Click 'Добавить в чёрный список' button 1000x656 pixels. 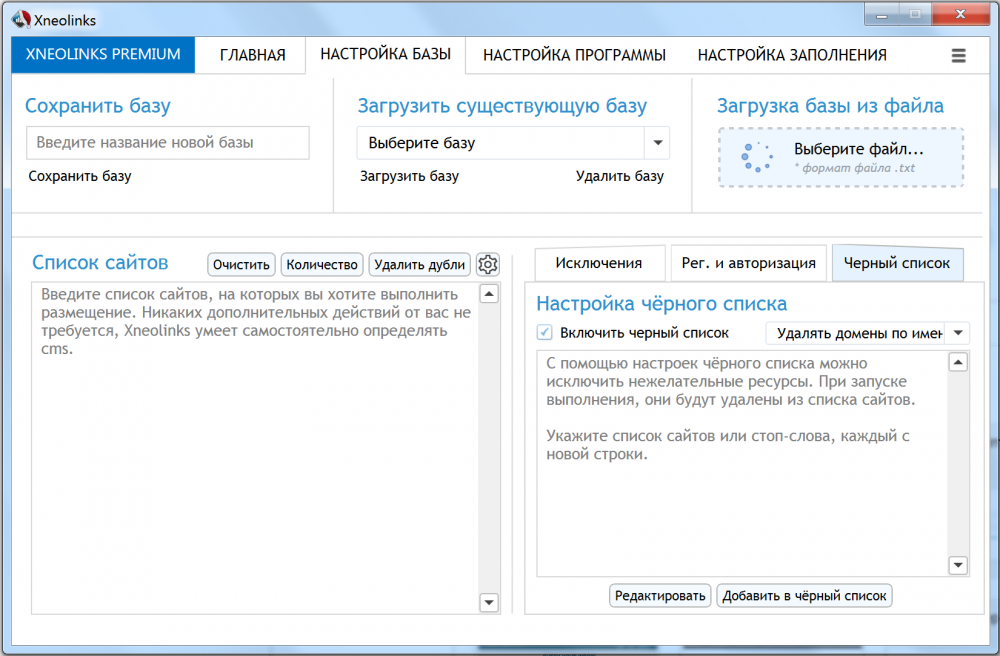tap(804, 595)
